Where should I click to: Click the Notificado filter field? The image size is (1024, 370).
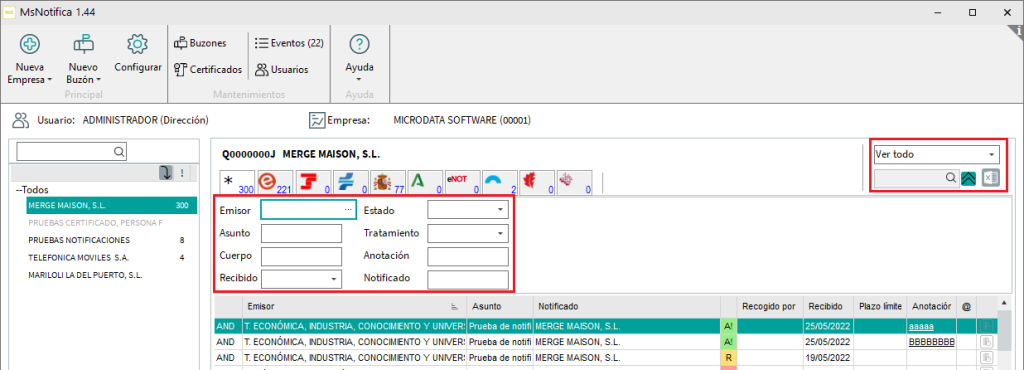click(468, 279)
